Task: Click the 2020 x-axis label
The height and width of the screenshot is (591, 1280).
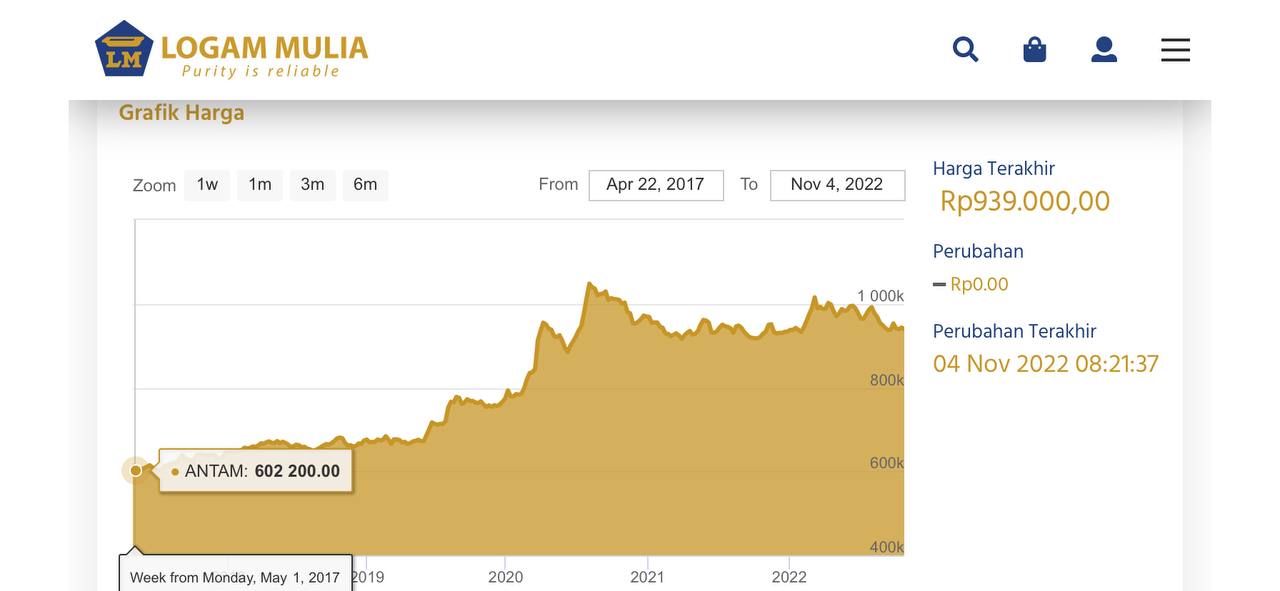Action: click(505, 577)
